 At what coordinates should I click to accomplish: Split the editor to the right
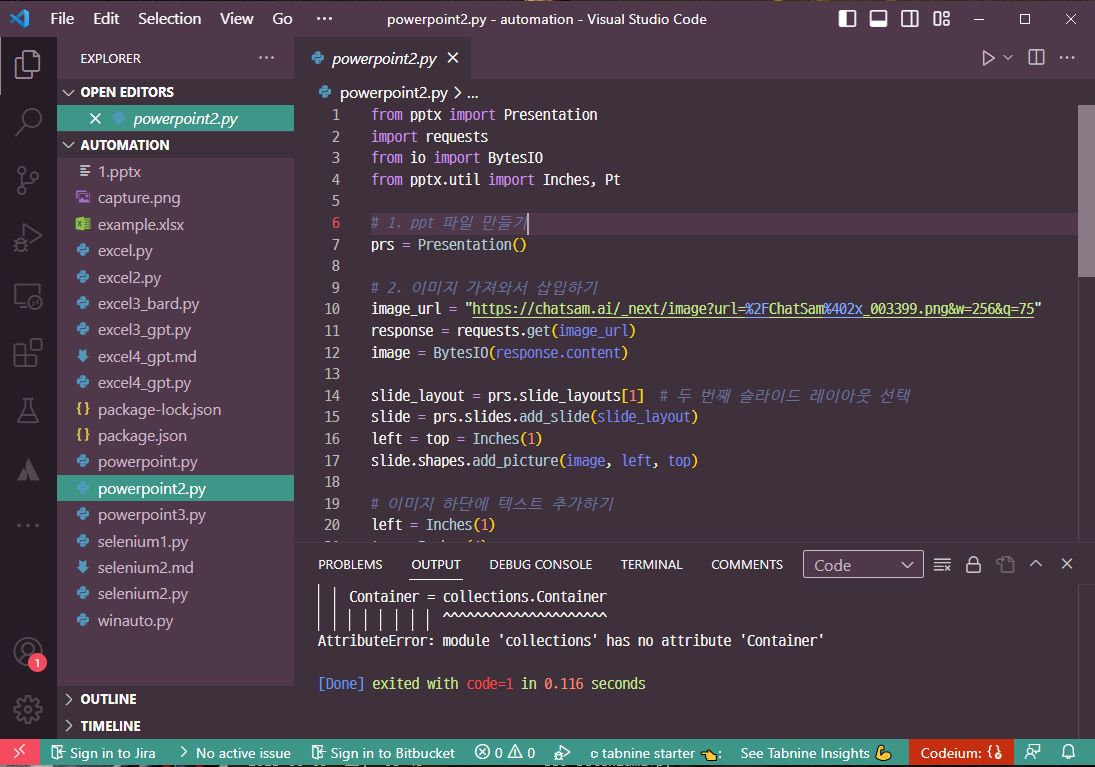[x=1036, y=58]
